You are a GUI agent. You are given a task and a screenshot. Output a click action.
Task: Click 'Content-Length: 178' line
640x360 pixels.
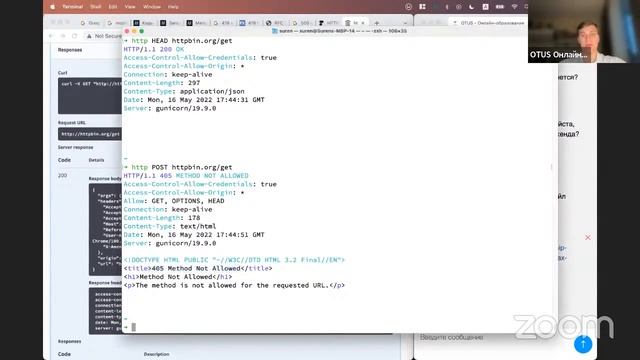coord(162,218)
